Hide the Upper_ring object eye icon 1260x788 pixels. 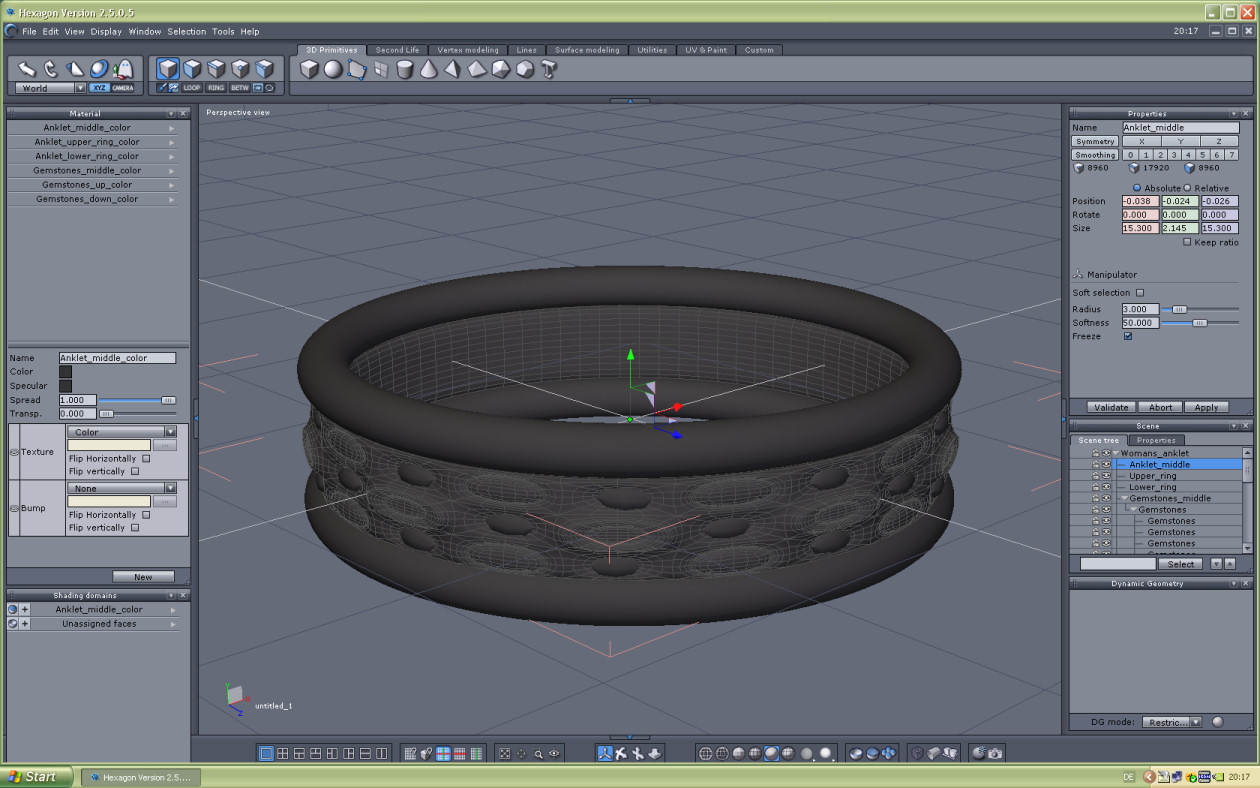[1106, 476]
